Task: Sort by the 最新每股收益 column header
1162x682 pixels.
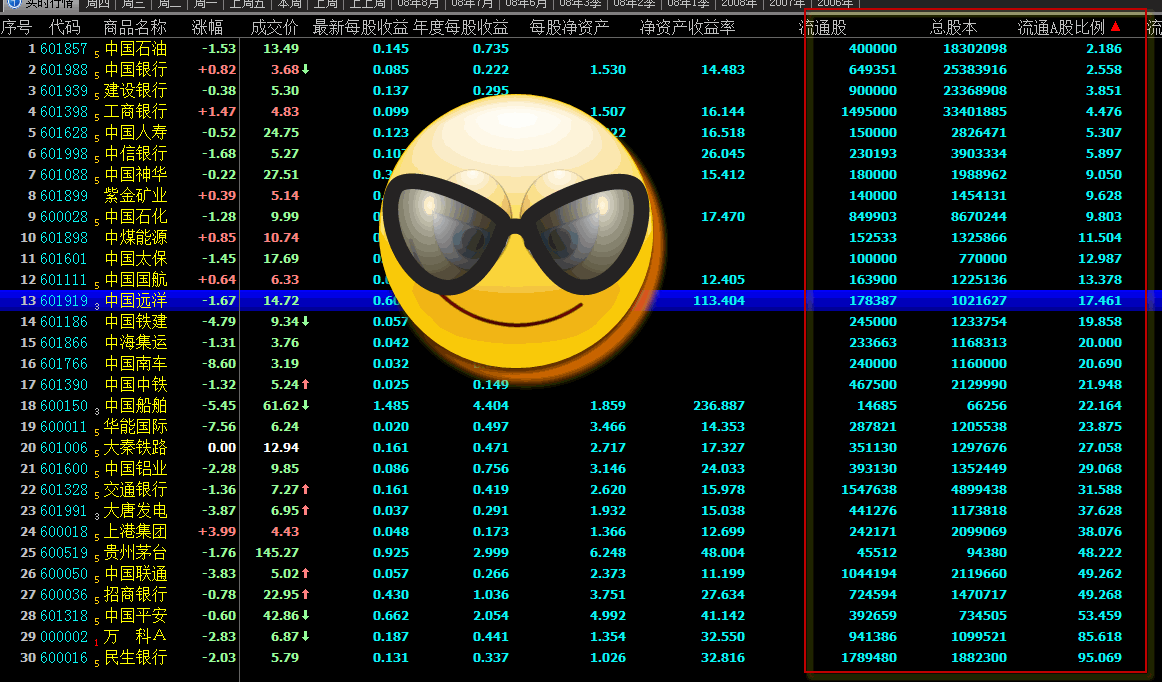Action: 360,27
